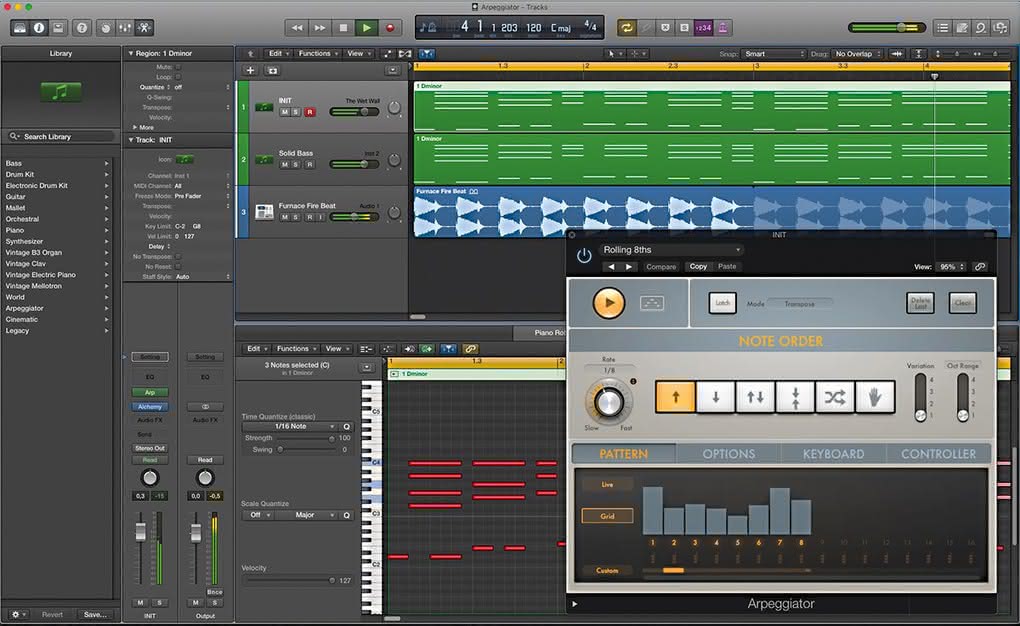Click the Search Library field
The height and width of the screenshot is (626, 1020).
(x=60, y=137)
